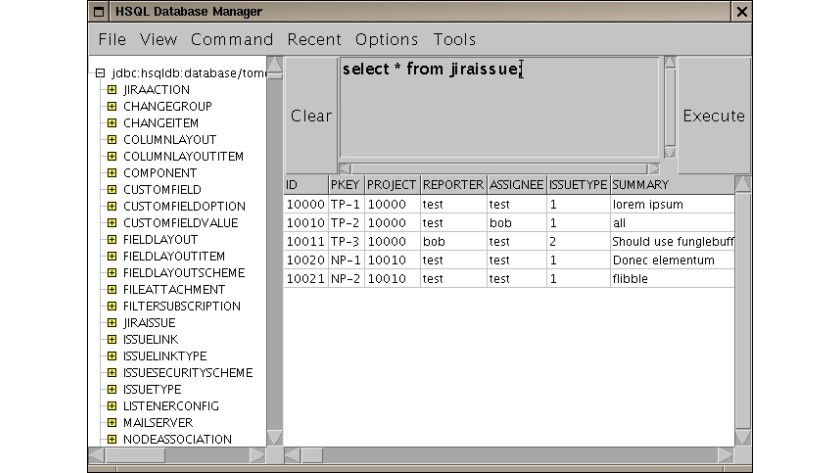Expand the CUSTOMFIELDOPTION table node
The width and height of the screenshot is (840, 473).
111,206
